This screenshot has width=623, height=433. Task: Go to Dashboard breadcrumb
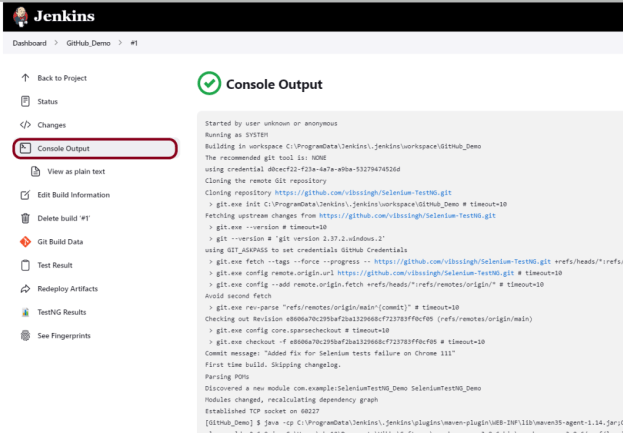35,43
